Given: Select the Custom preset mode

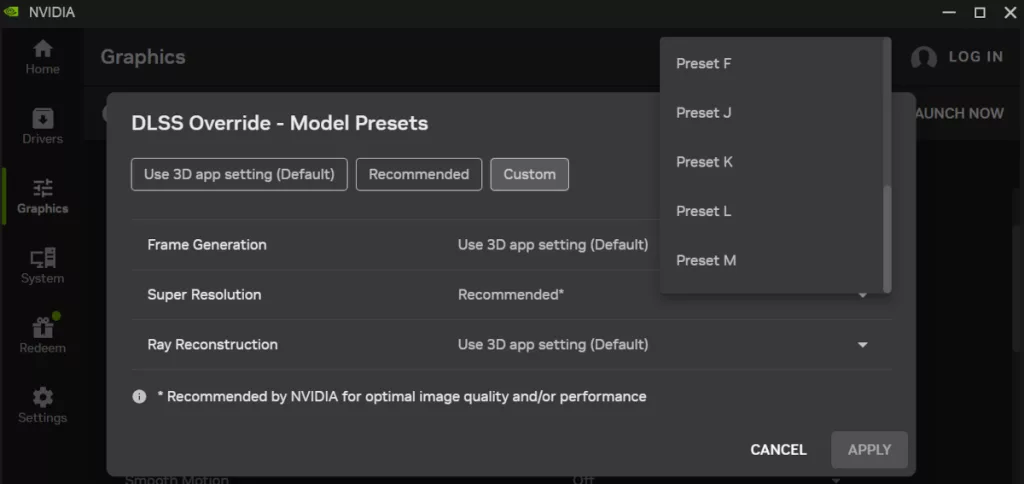Looking at the screenshot, I should pyautogui.click(x=530, y=174).
